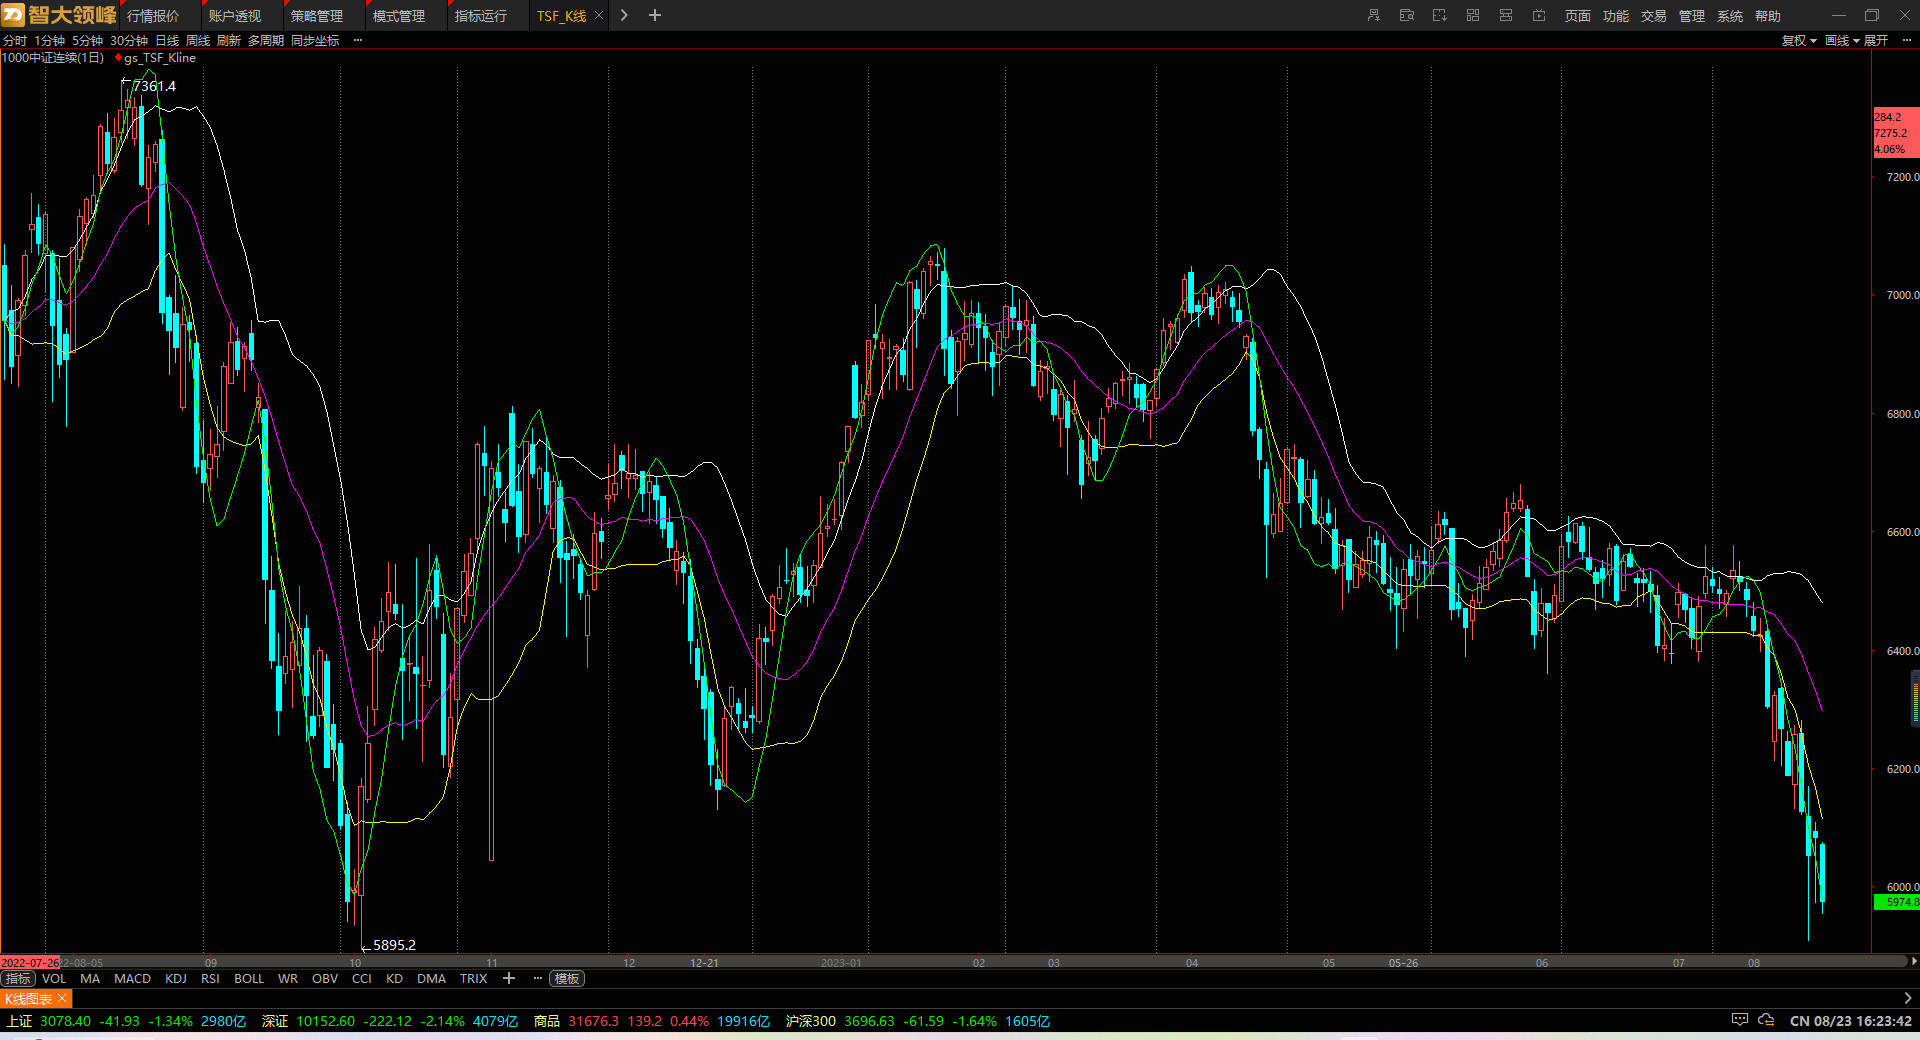Select 30分钟 period
1920x1040 pixels.
(129, 41)
